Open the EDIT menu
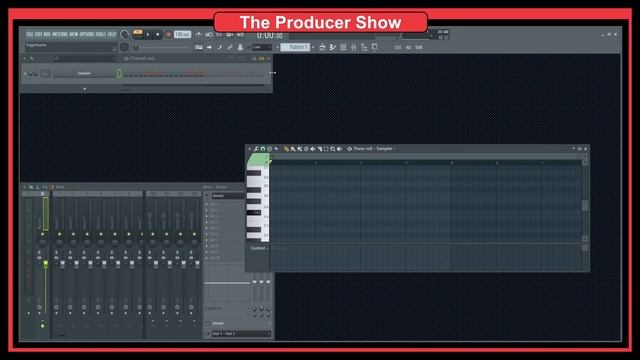The width and height of the screenshot is (640, 360). coord(38,35)
